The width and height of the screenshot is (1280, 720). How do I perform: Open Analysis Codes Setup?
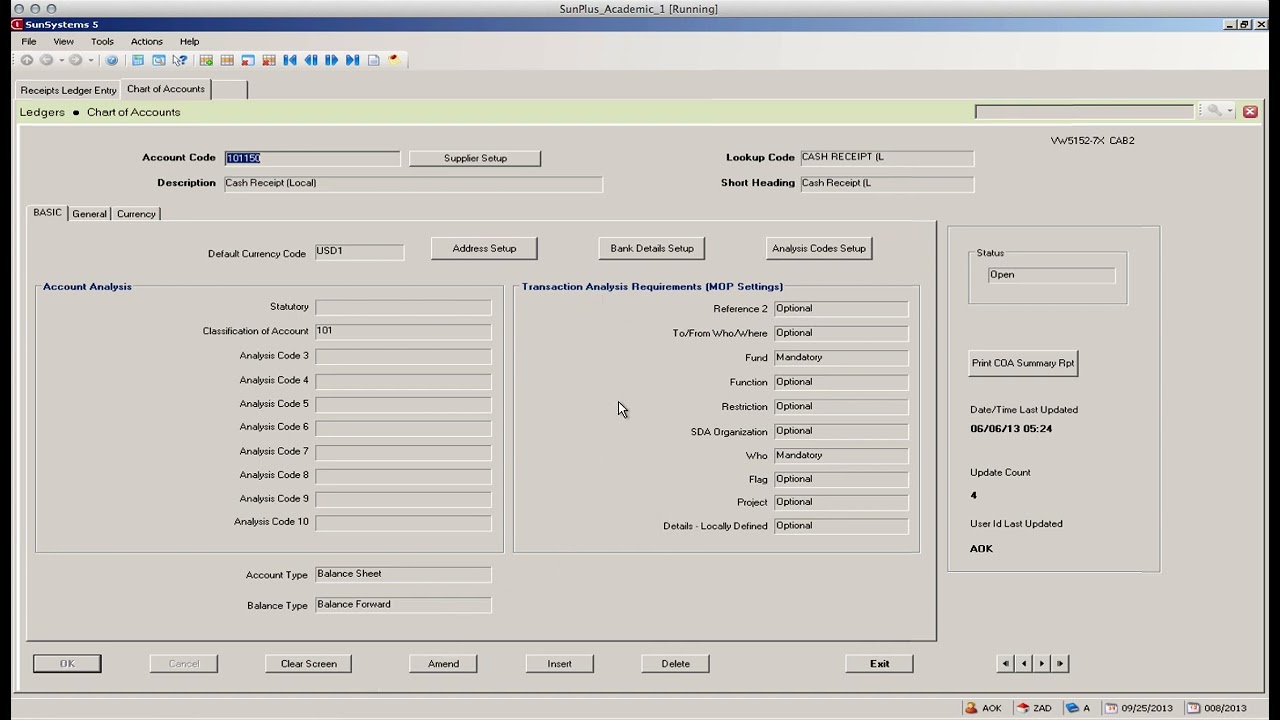819,248
